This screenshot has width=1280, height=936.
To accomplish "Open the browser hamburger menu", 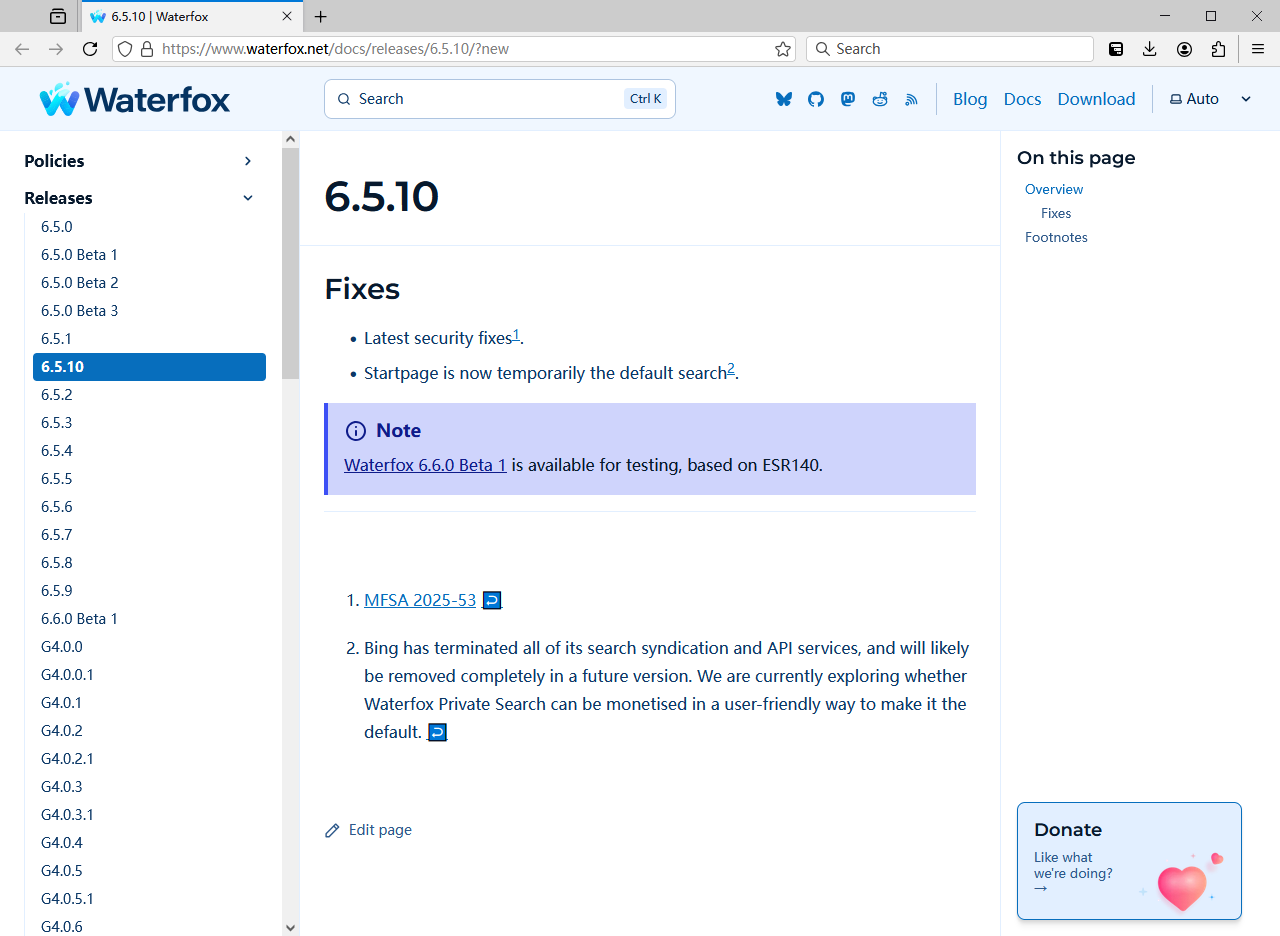I will (1259, 49).
